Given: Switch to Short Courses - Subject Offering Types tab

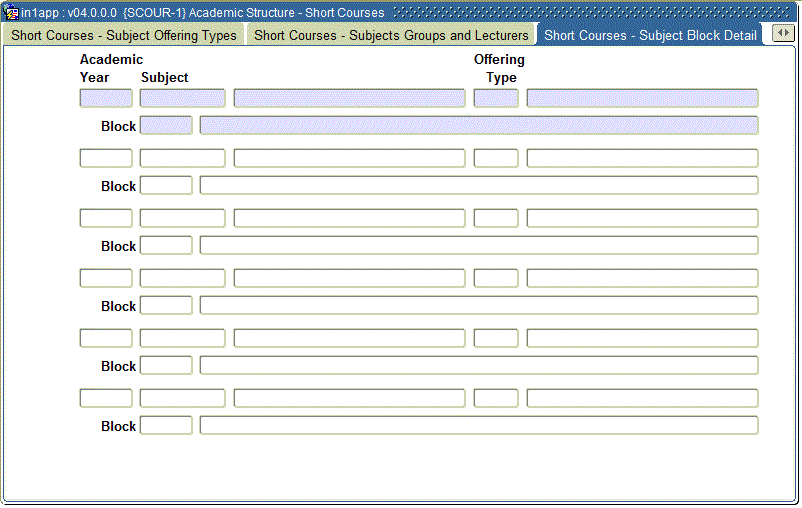Looking at the screenshot, I should click(124, 35).
